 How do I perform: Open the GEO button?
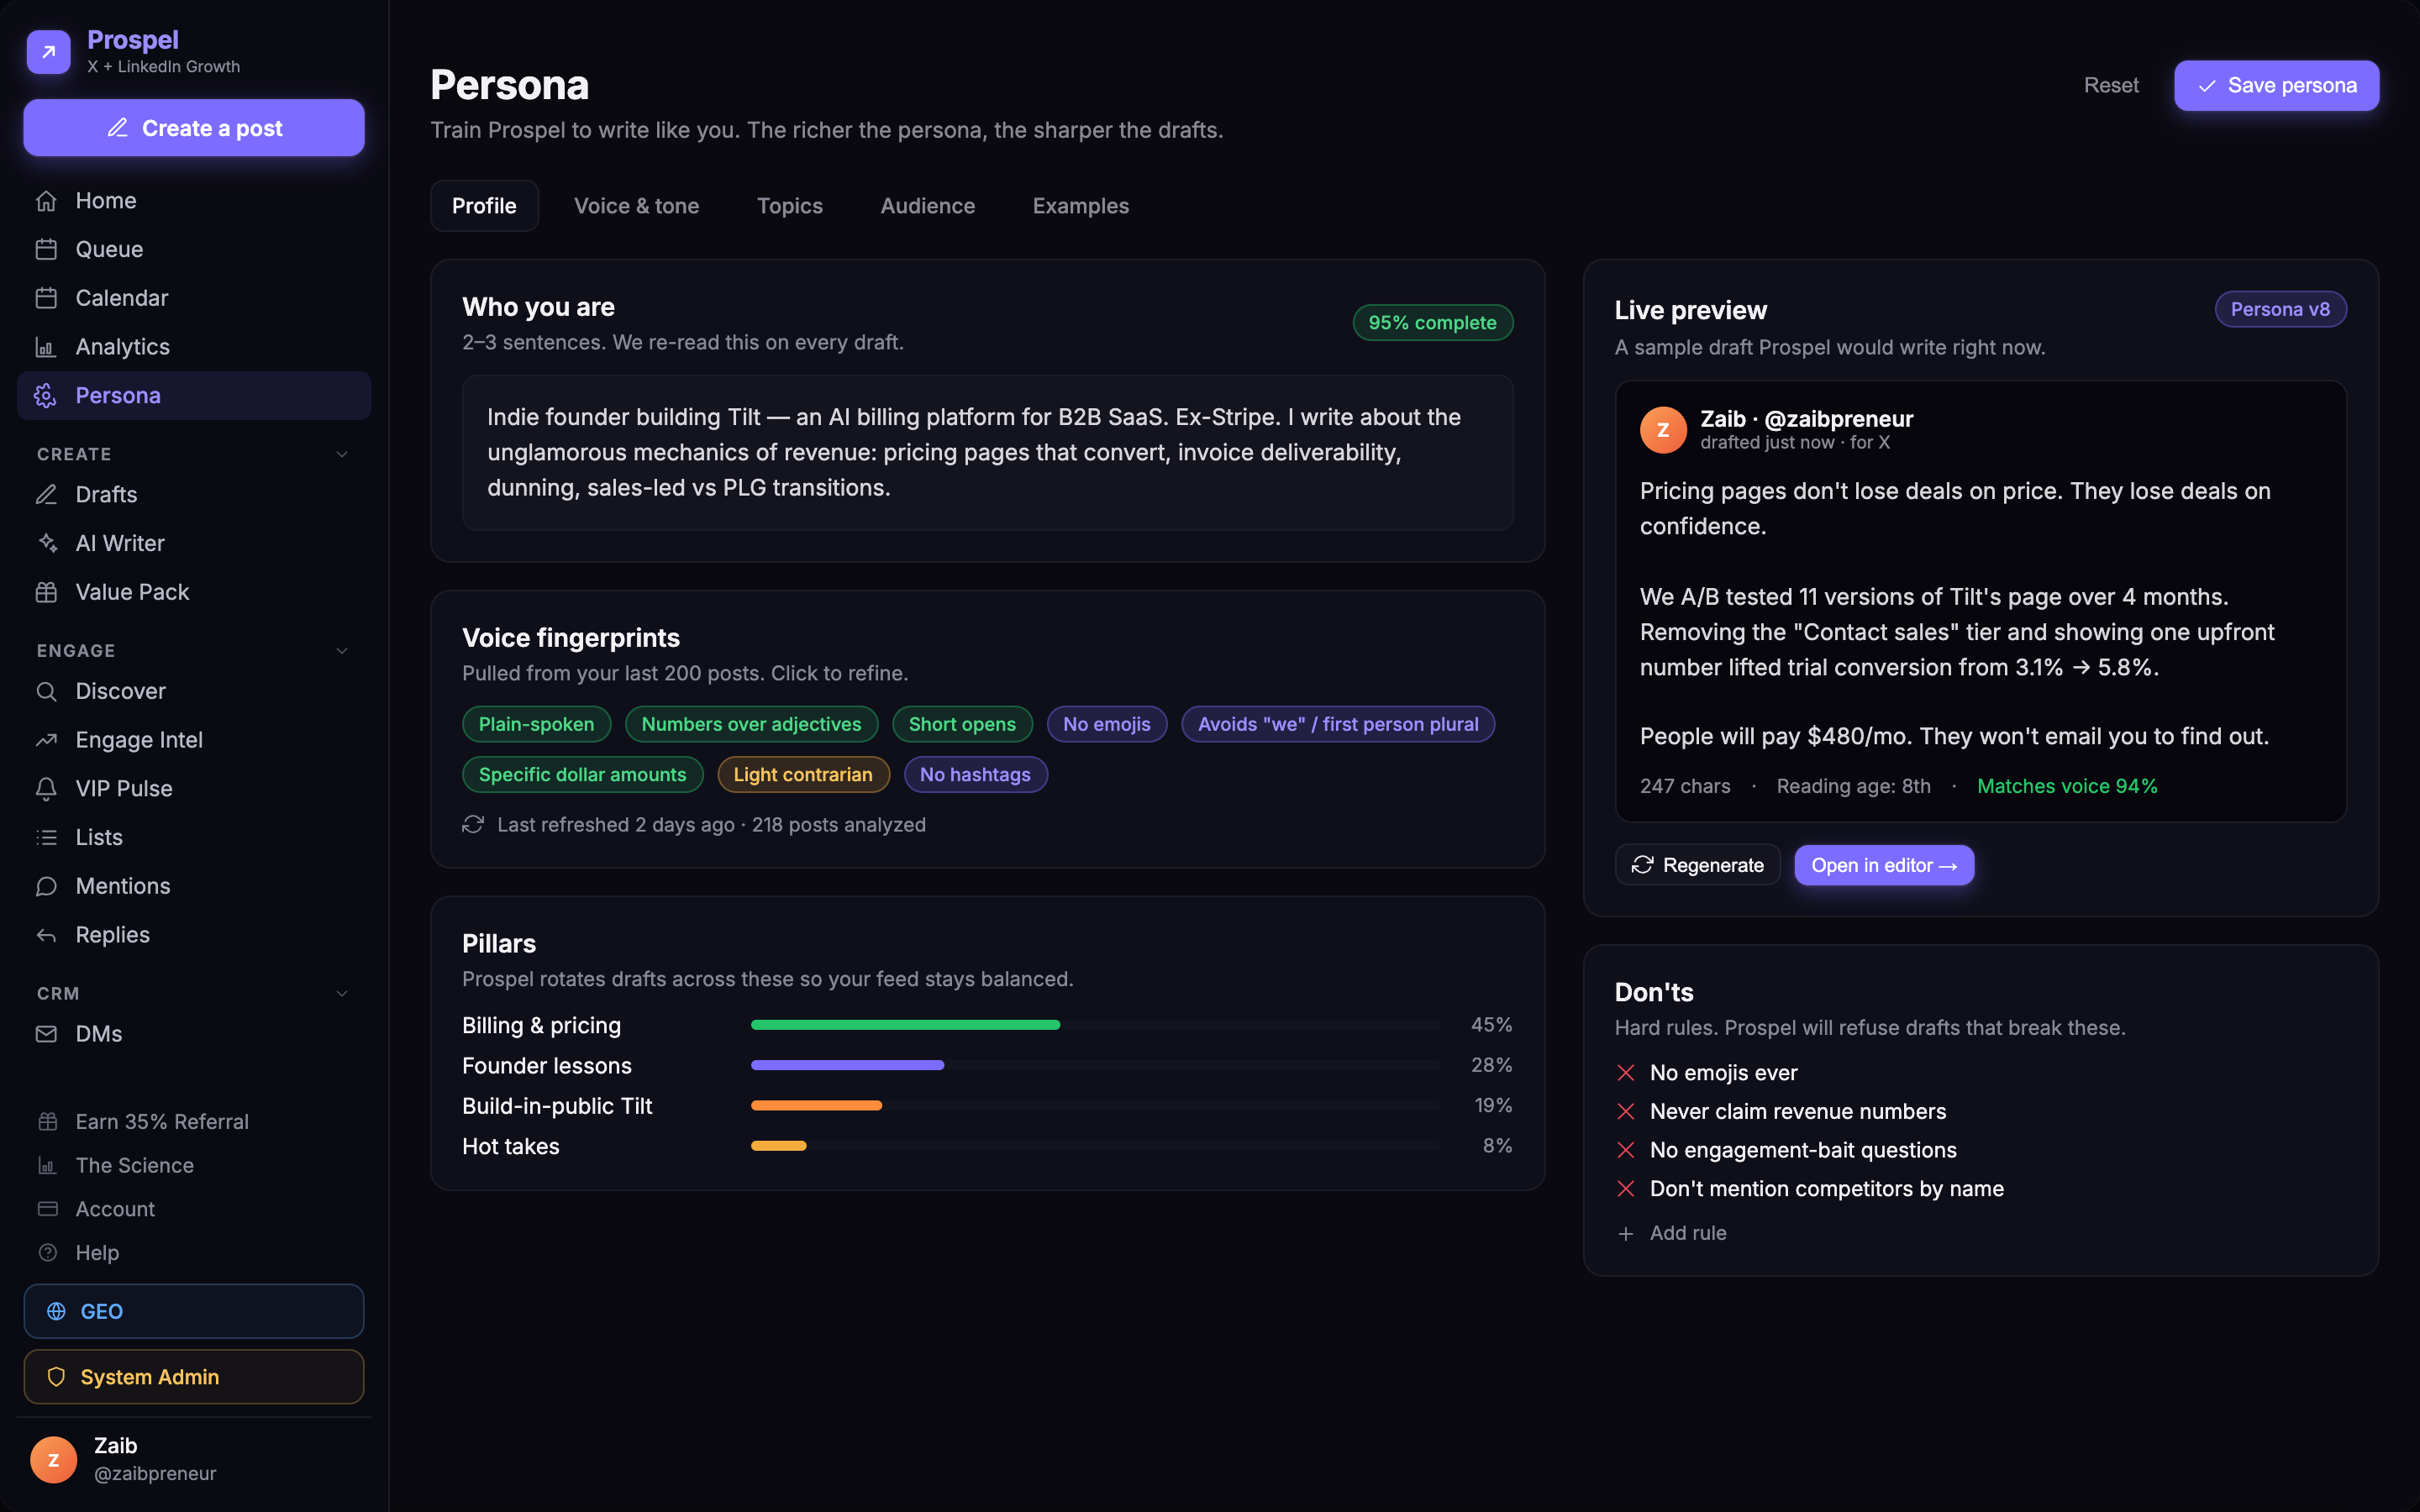coord(194,1311)
